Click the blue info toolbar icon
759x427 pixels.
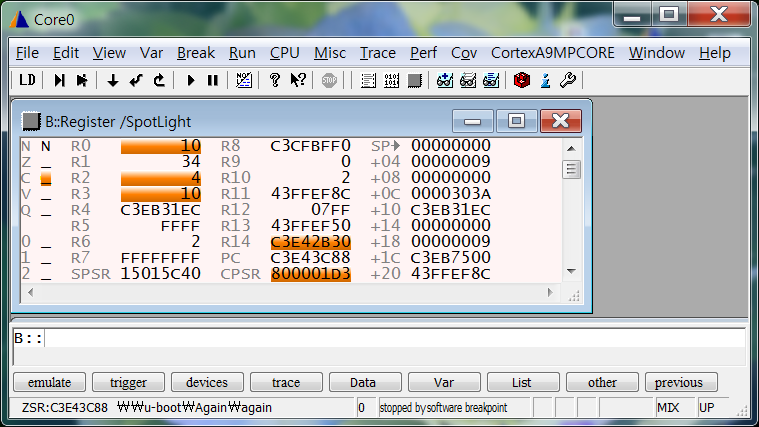click(545, 80)
